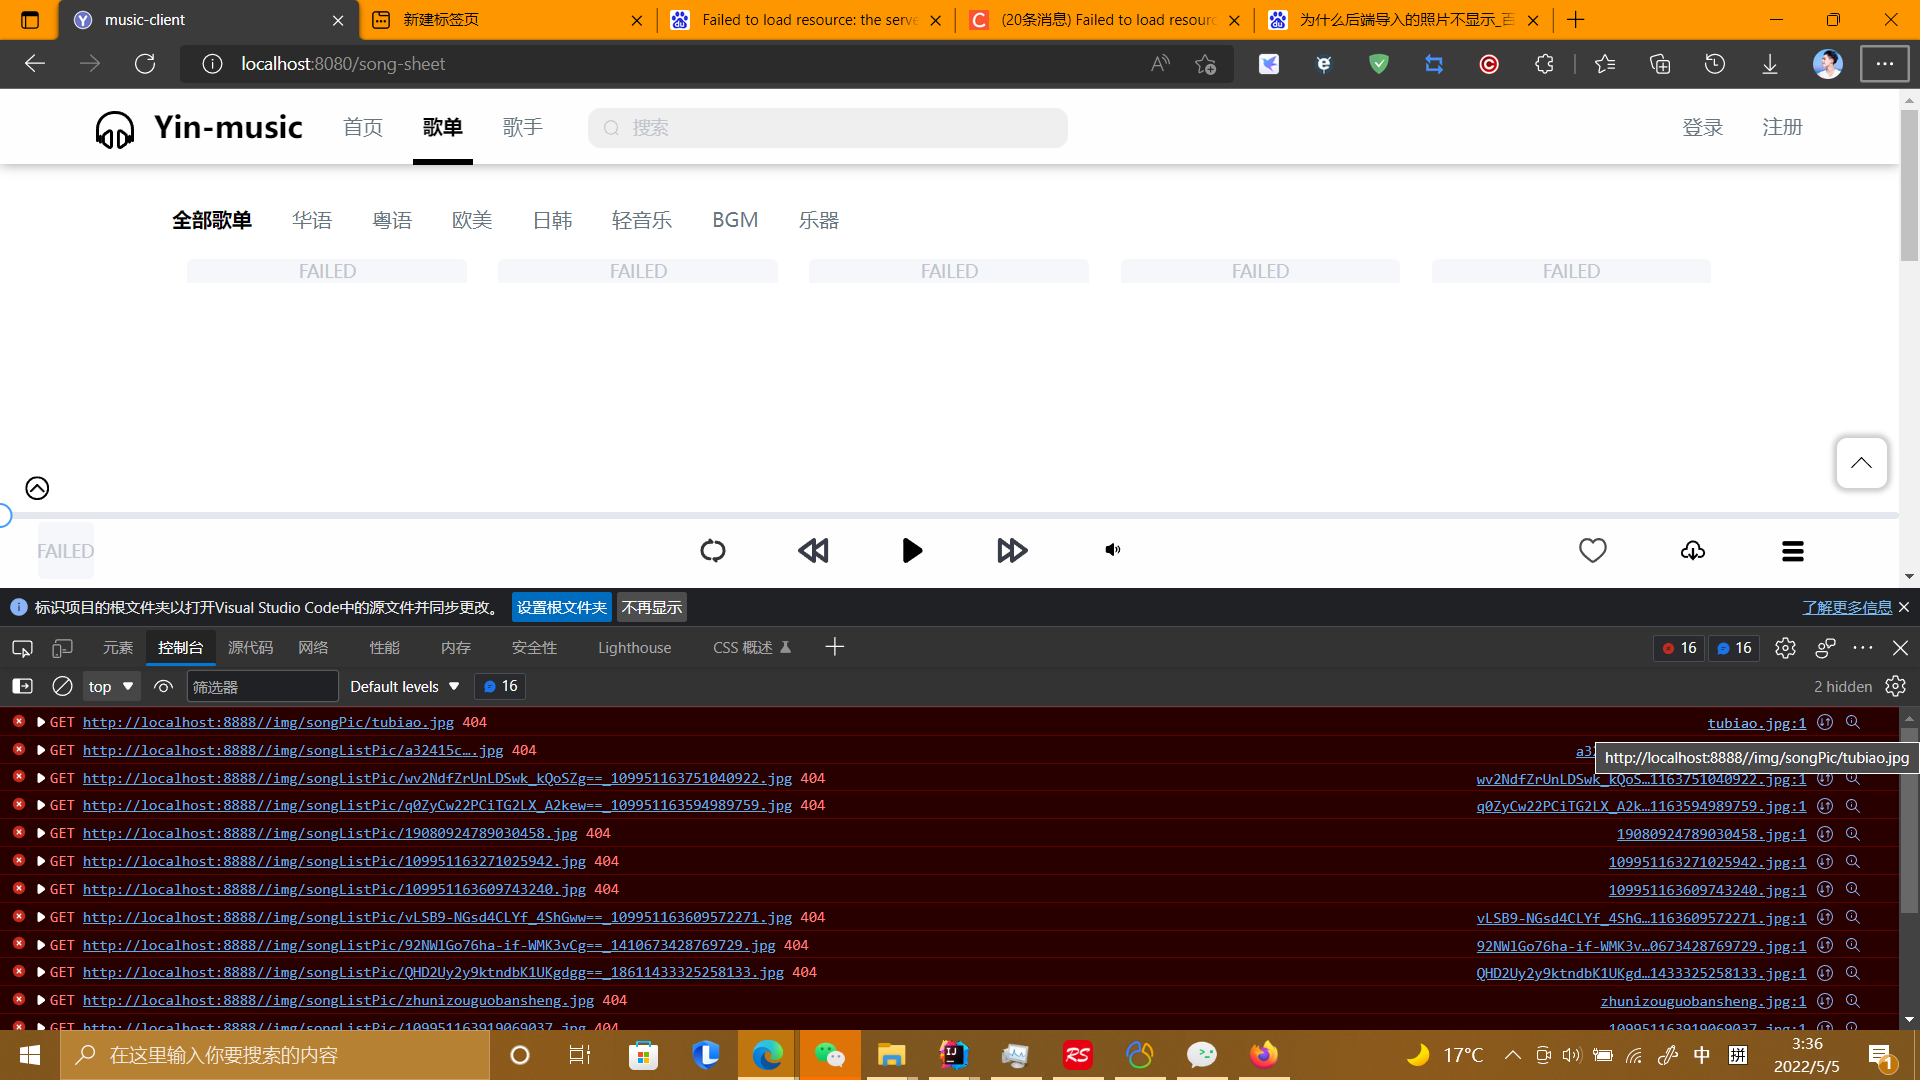Select the inspect element tool in DevTools
Image resolution: width=1920 pixels, height=1080 pixels.
[x=20, y=648]
